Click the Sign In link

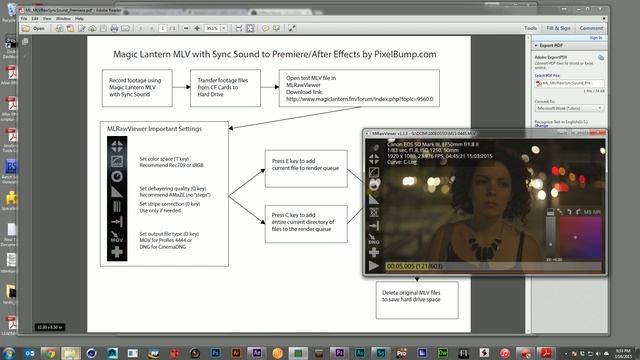pos(596,38)
